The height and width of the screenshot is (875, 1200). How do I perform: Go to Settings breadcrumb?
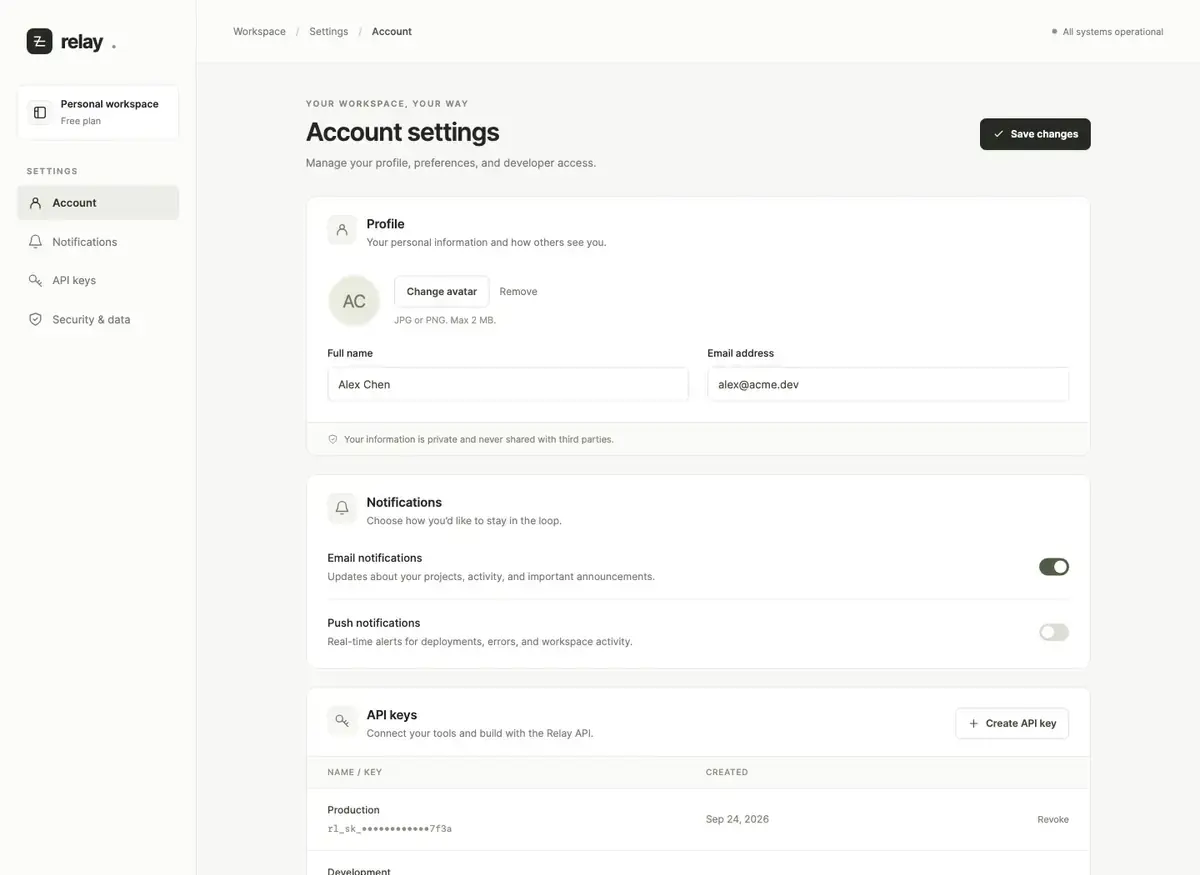tap(329, 32)
